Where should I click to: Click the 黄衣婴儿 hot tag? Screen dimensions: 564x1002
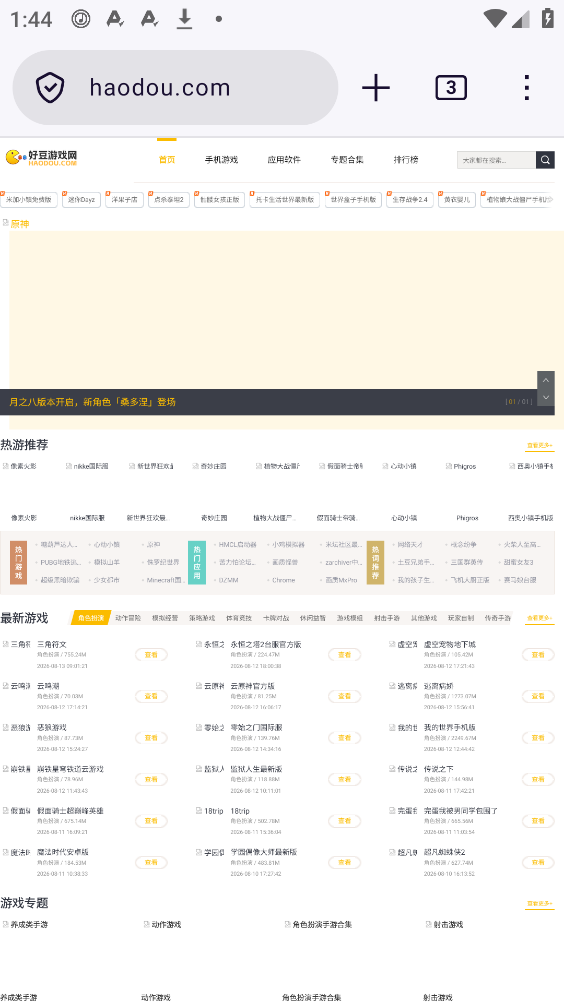pyautogui.click(x=457, y=199)
